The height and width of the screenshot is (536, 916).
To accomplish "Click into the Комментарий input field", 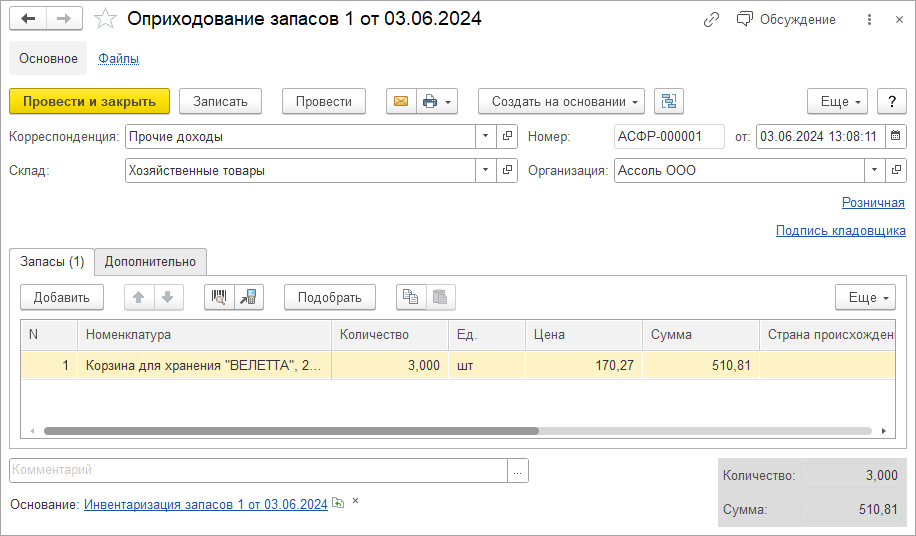I will pyautogui.click(x=258, y=470).
